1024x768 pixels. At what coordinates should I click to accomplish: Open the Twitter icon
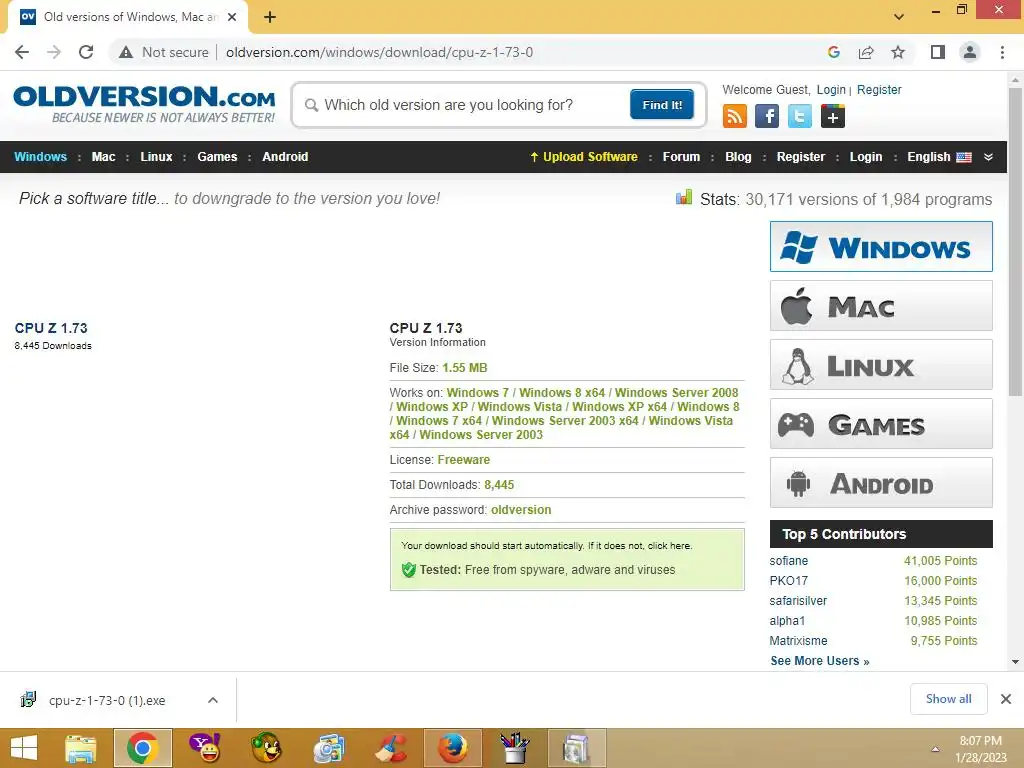click(799, 116)
